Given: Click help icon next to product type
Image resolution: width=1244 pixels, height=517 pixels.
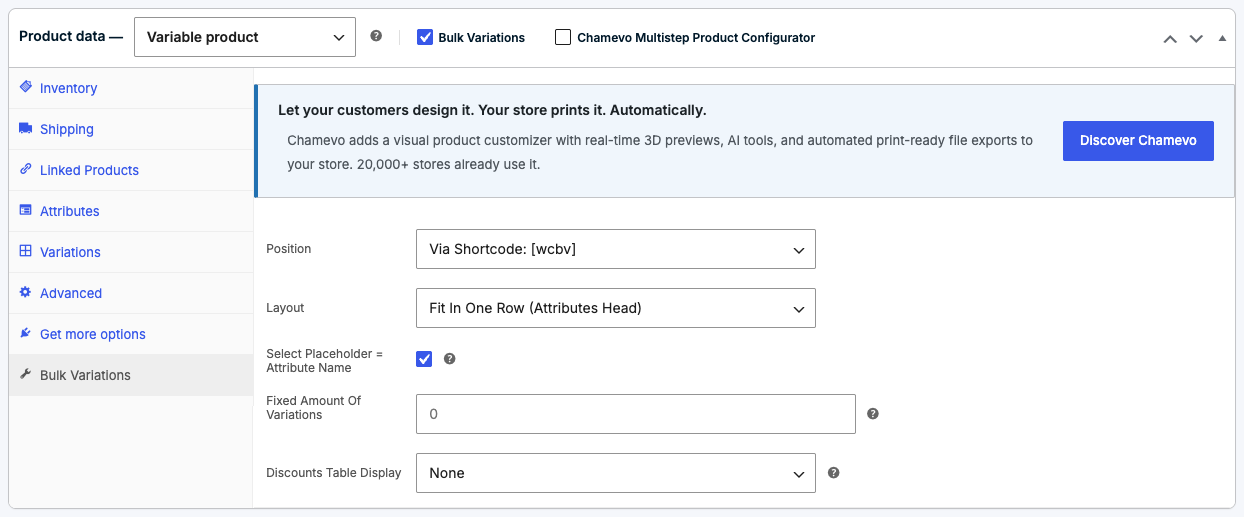Looking at the screenshot, I should (x=376, y=36).
